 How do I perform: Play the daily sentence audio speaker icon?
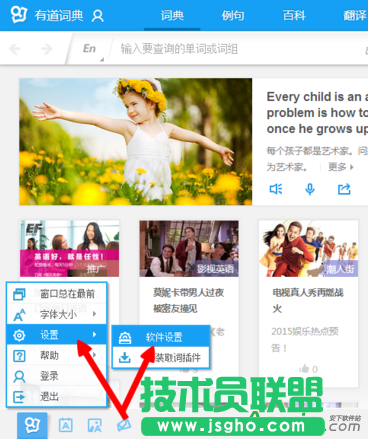click(x=276, y=189)
